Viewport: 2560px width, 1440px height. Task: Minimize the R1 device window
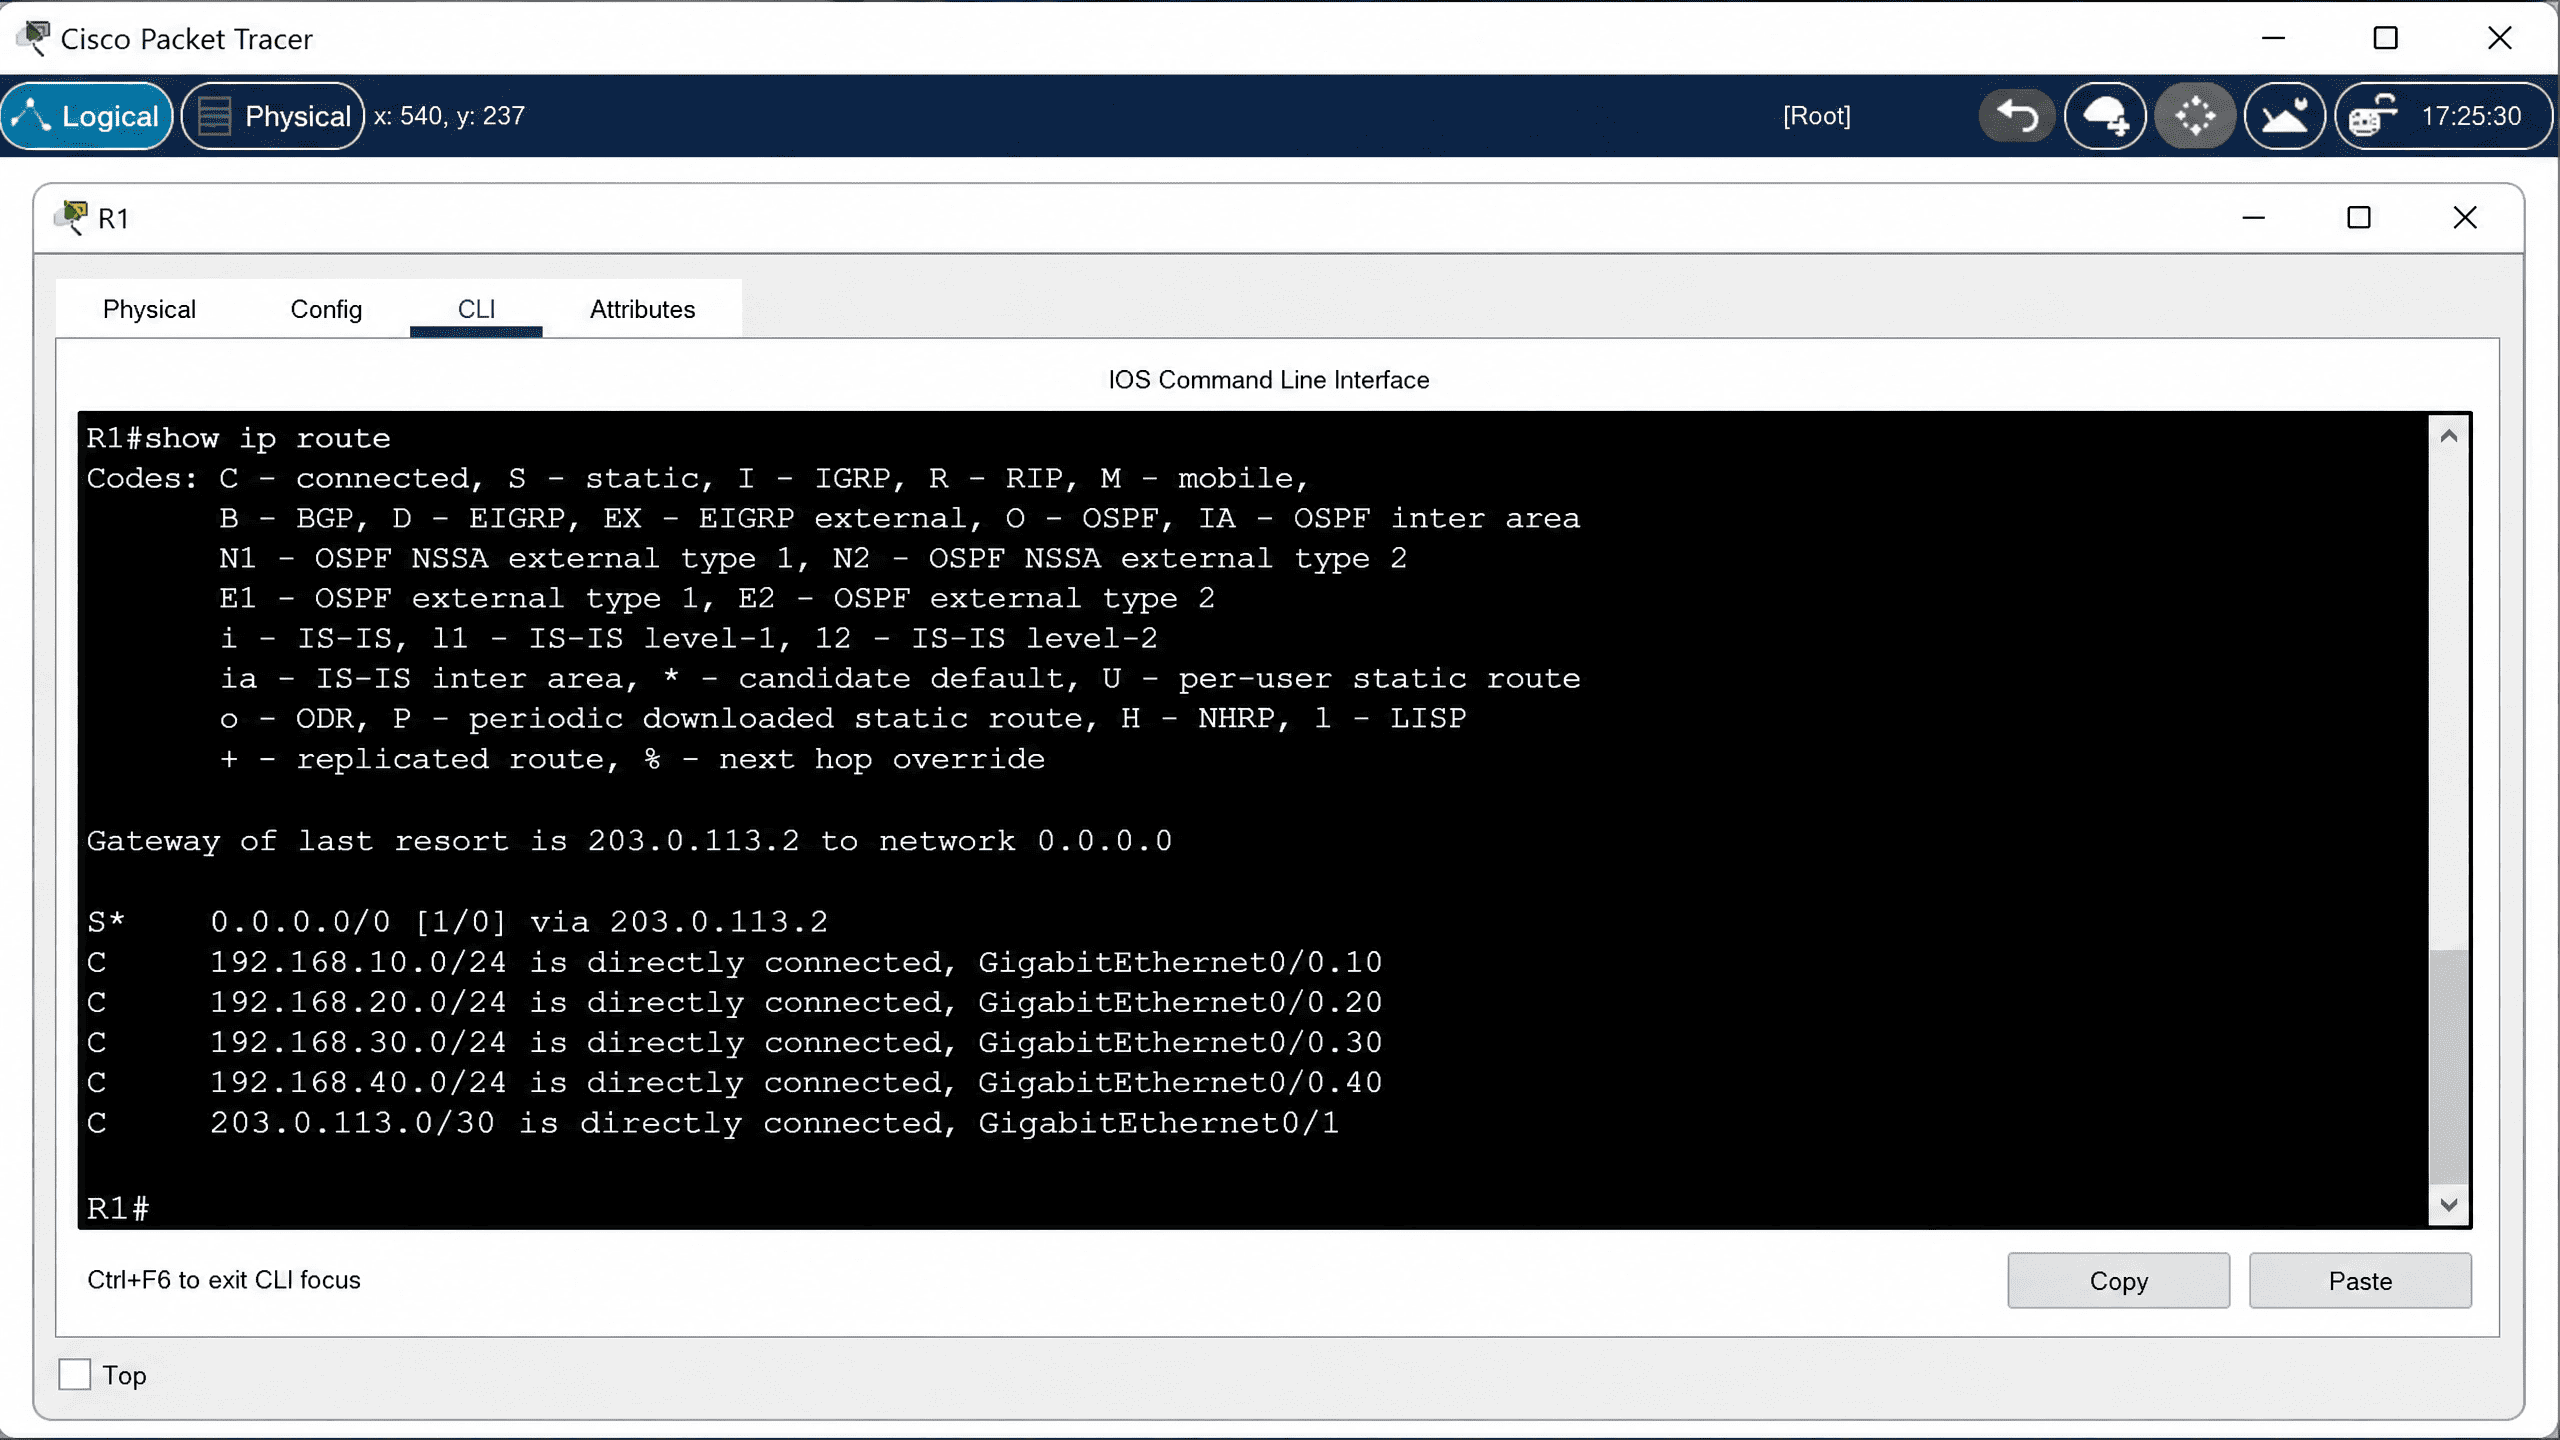[x=2253, y=218]
